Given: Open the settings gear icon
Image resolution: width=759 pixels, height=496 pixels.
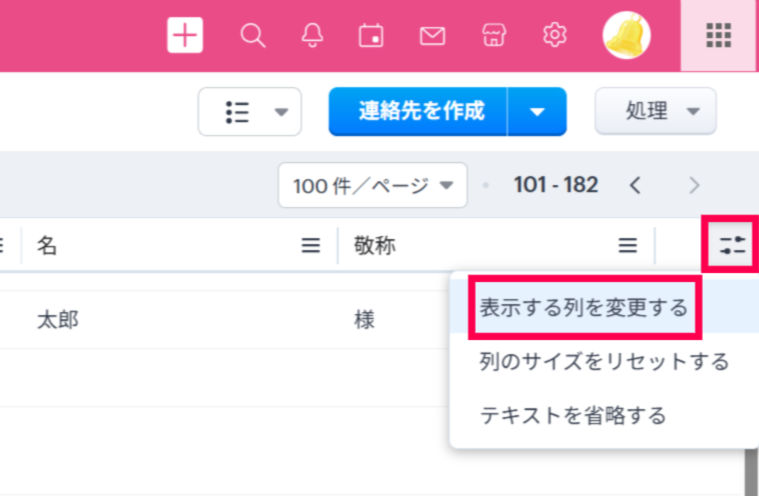Looking at the screenshot, I should point(554,36).
